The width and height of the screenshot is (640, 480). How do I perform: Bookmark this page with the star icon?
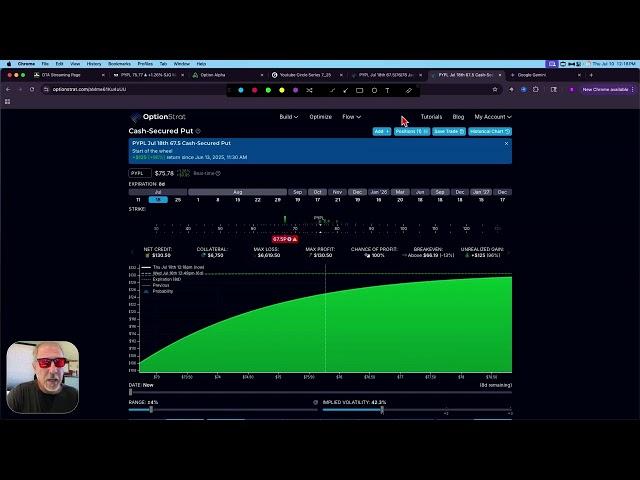[495, 89]
